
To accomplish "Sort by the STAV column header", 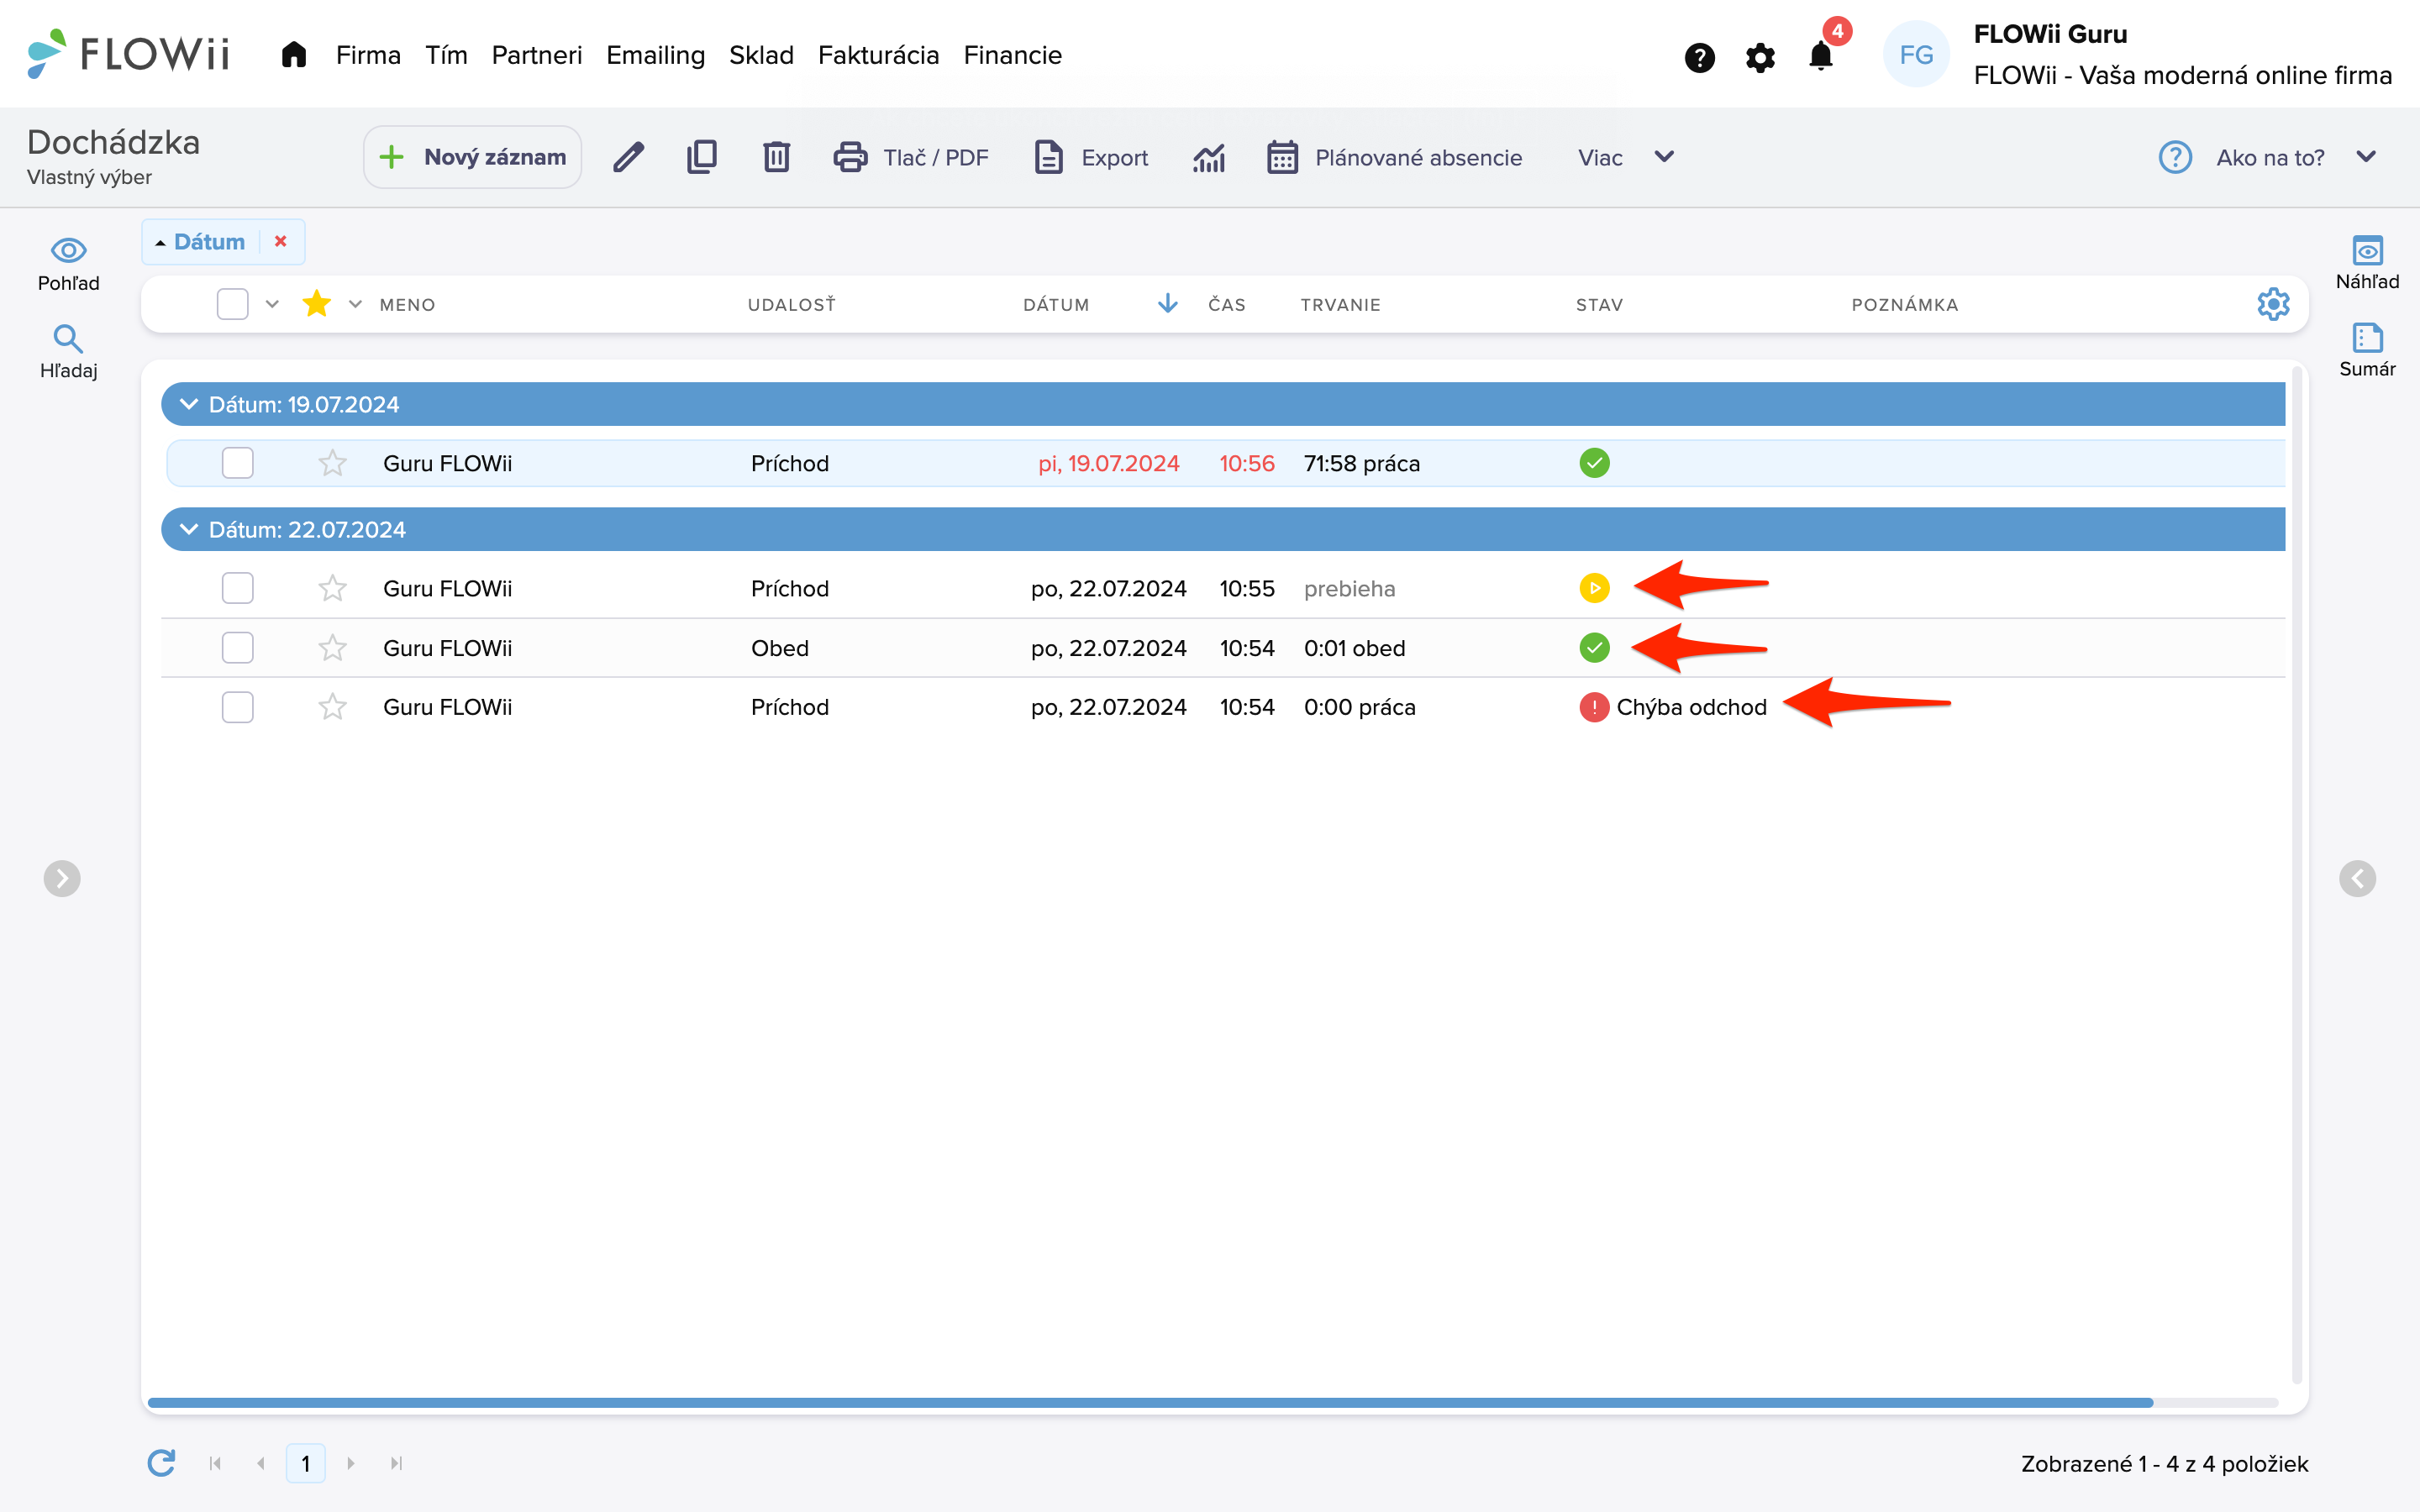I will 1599,305.
